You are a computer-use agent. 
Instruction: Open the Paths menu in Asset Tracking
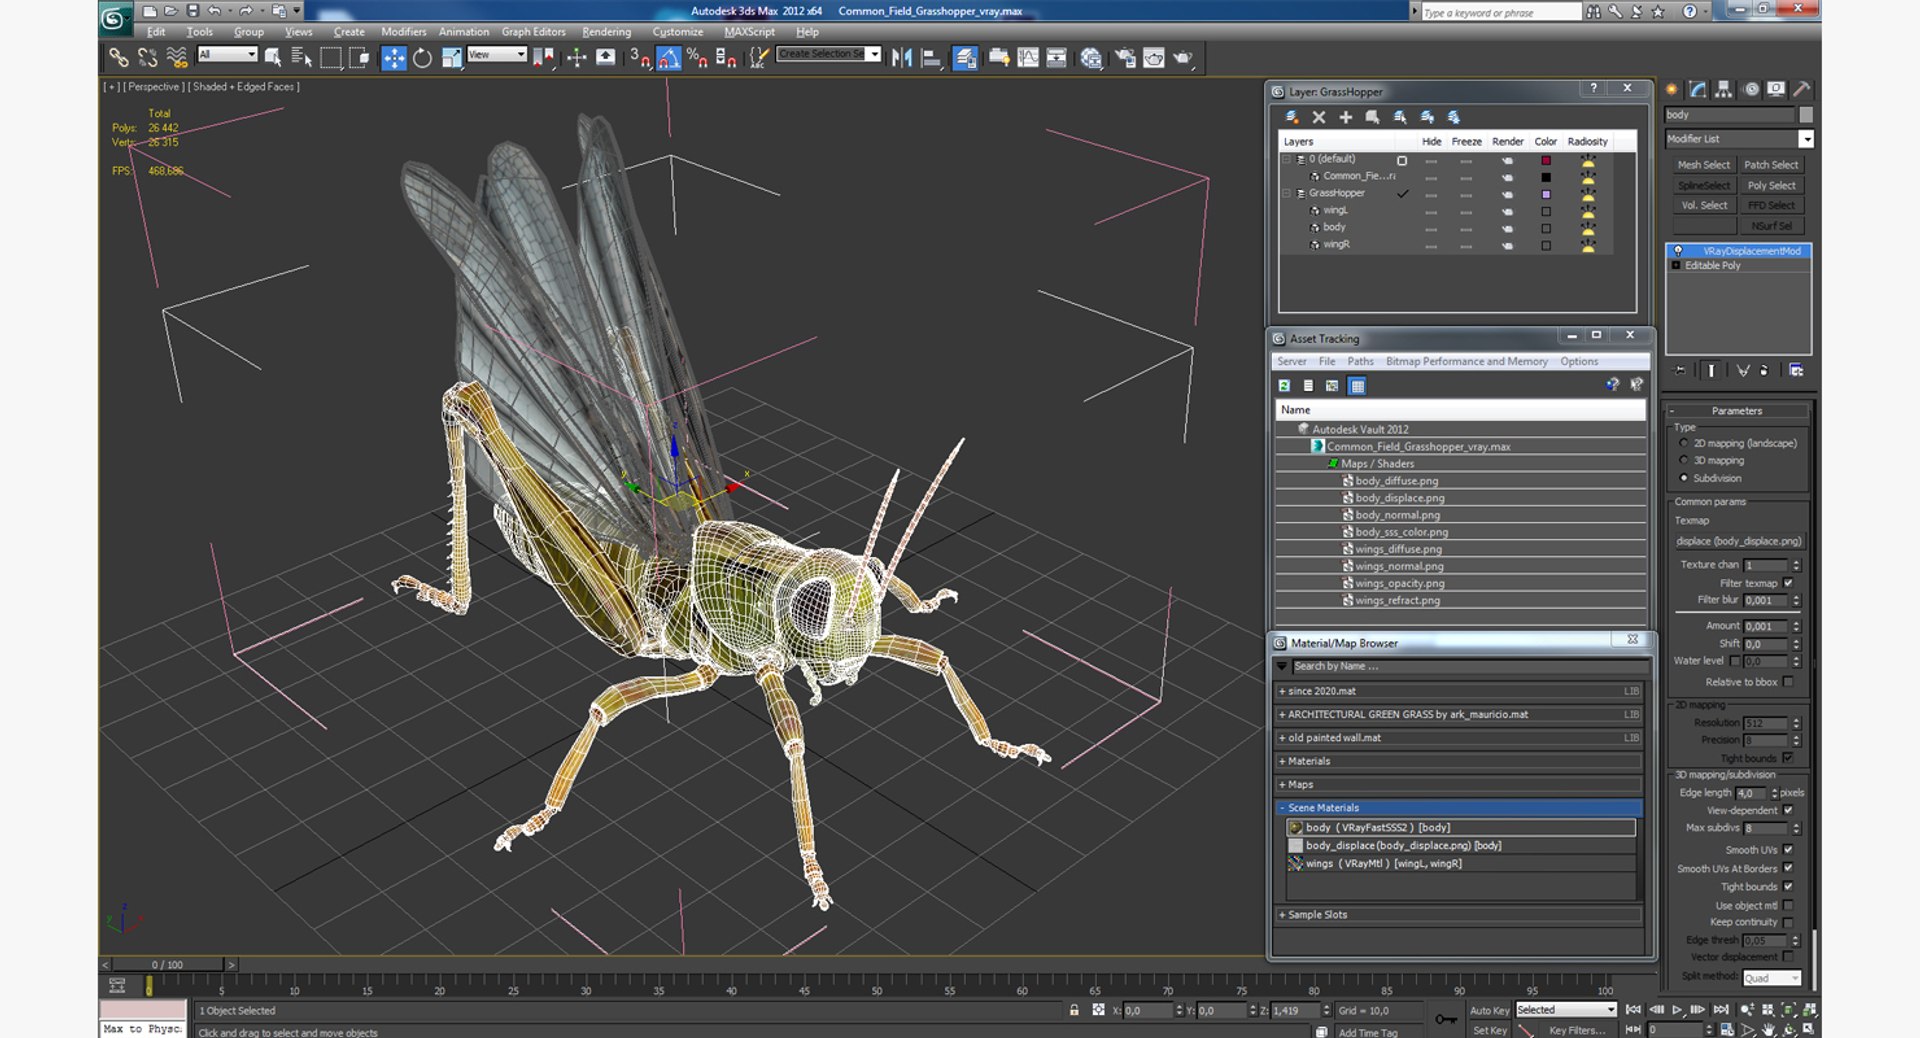tap(1360, 362)
